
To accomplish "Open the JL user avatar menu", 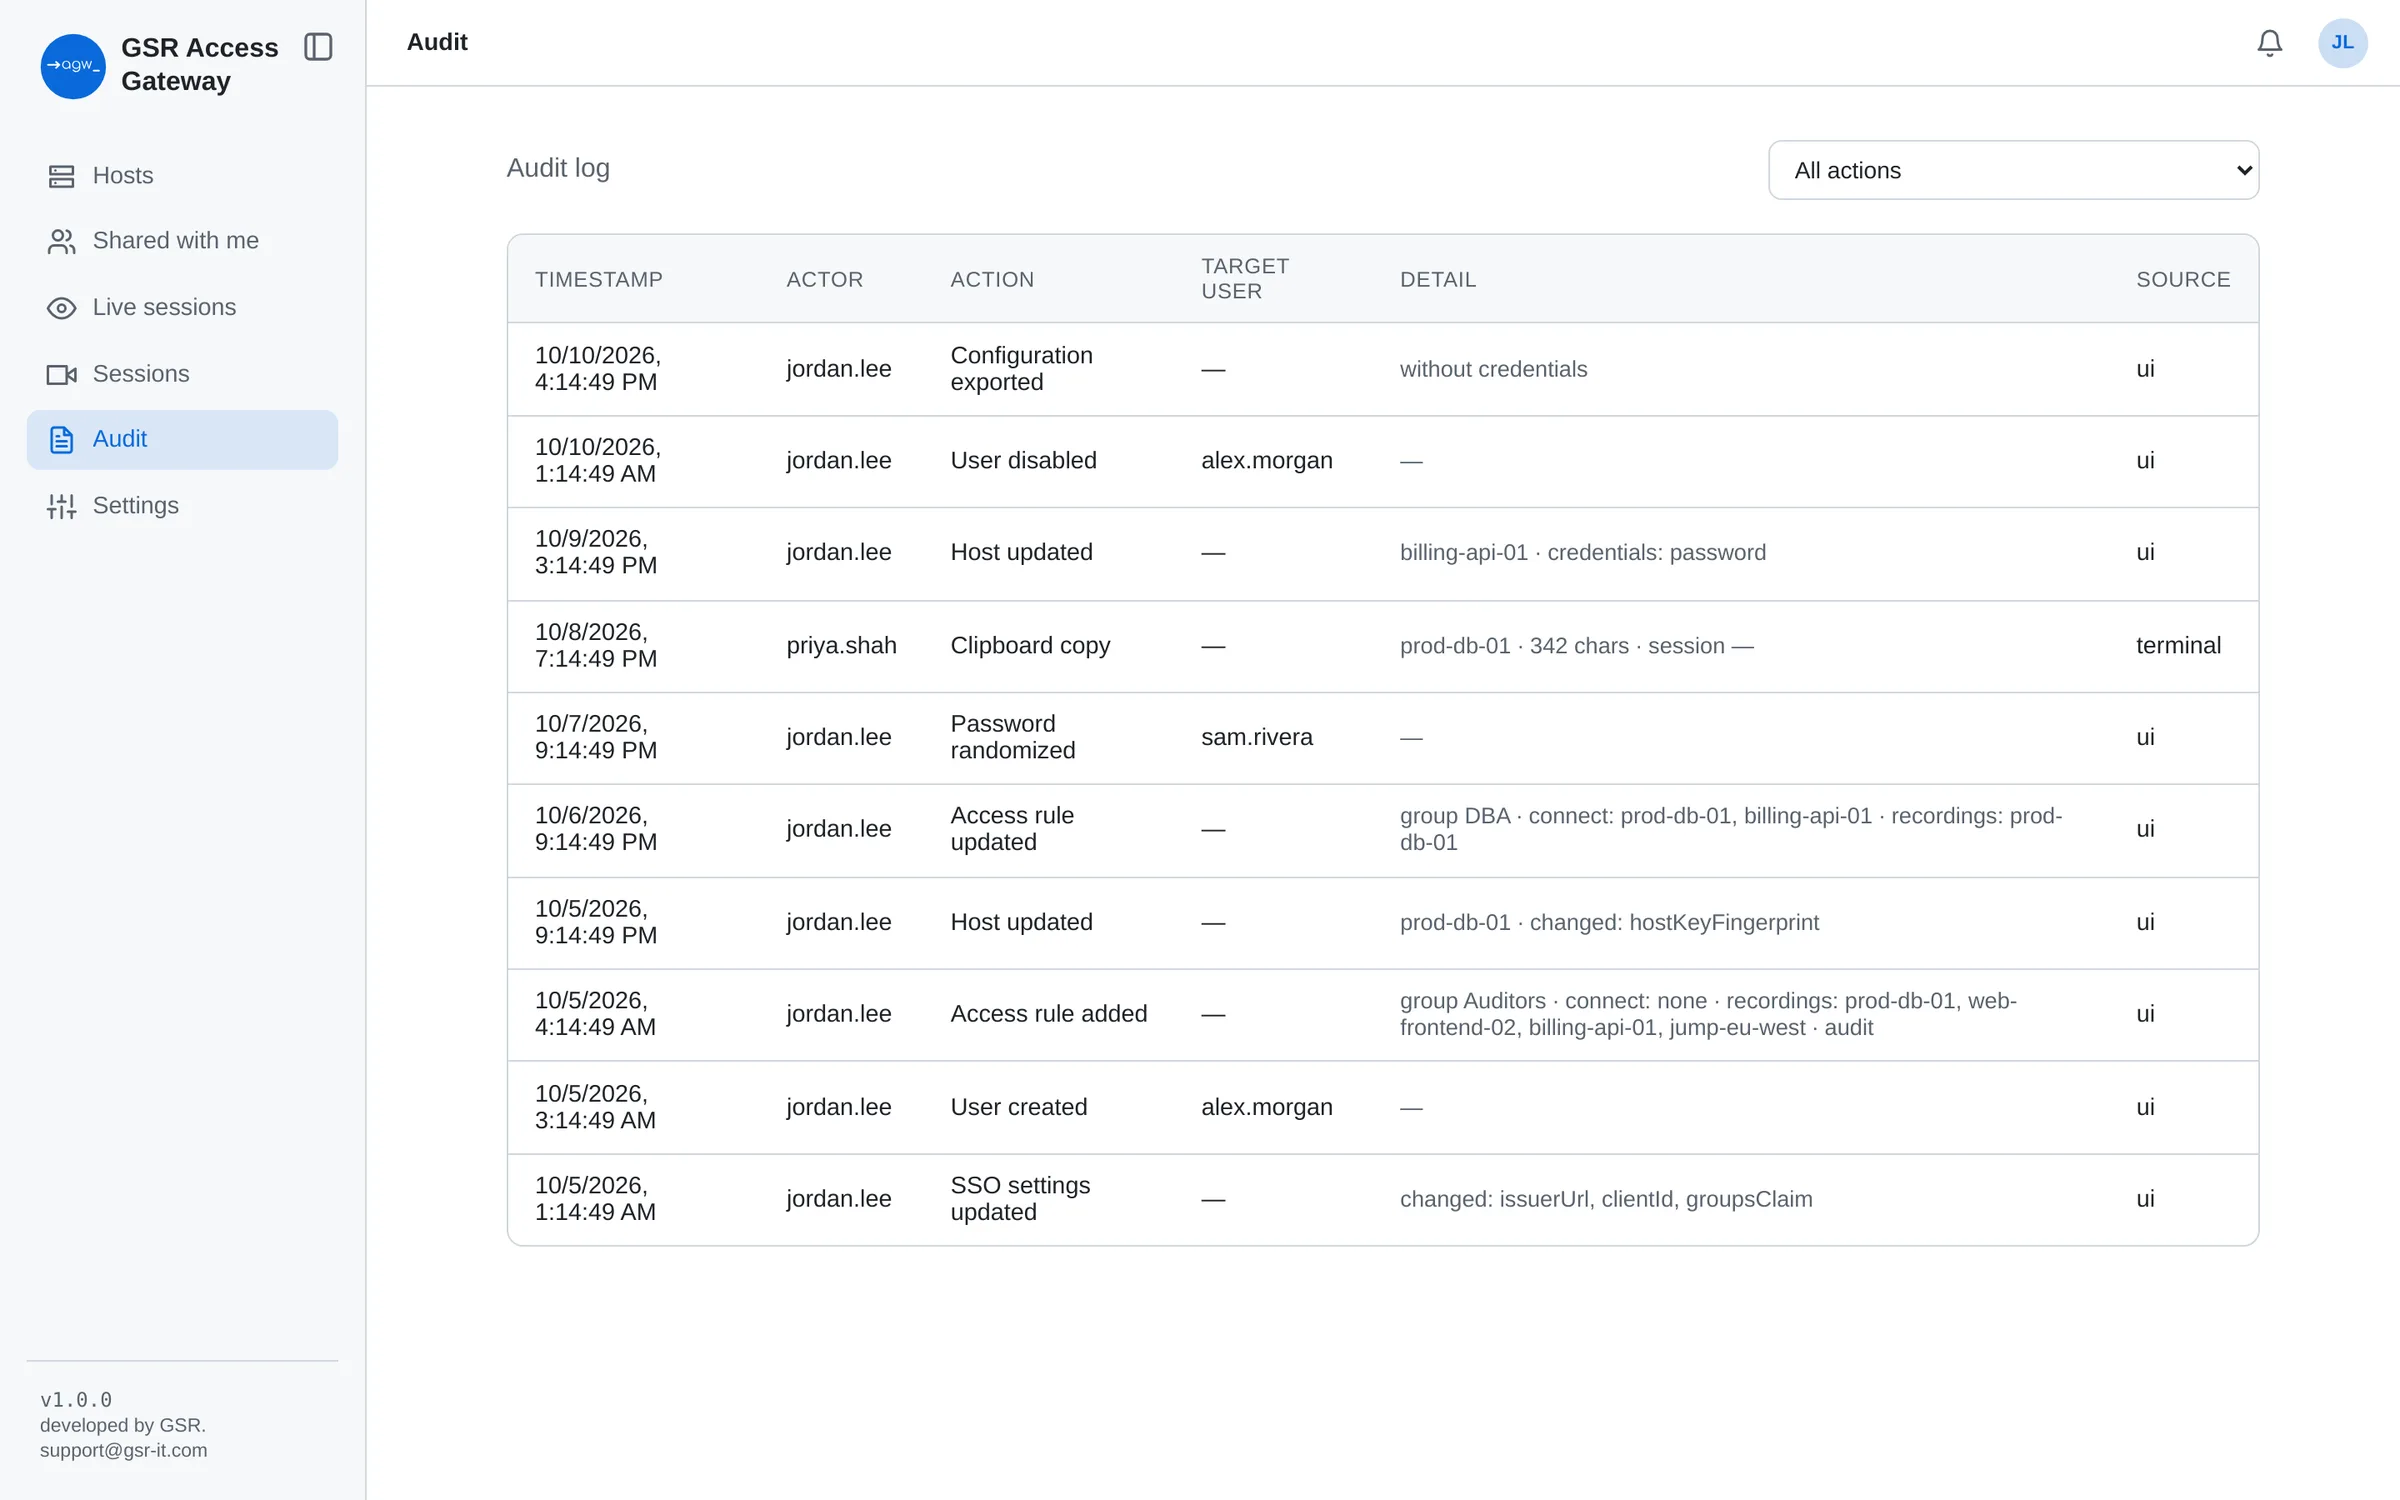I will (2342, 43).
